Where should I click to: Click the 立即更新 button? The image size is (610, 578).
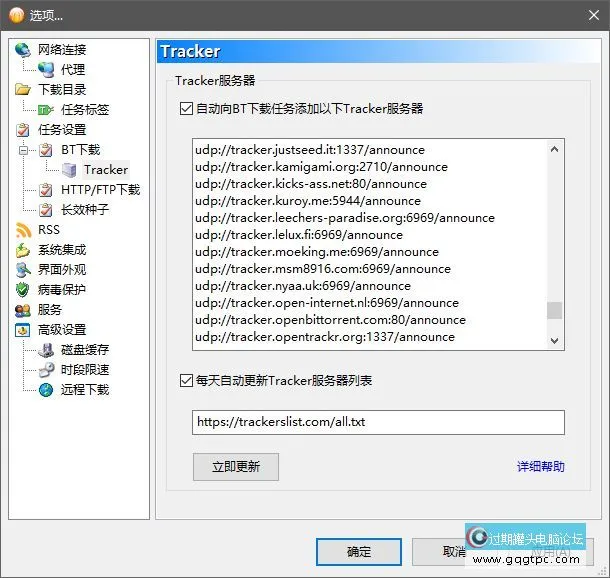point(236,467)
